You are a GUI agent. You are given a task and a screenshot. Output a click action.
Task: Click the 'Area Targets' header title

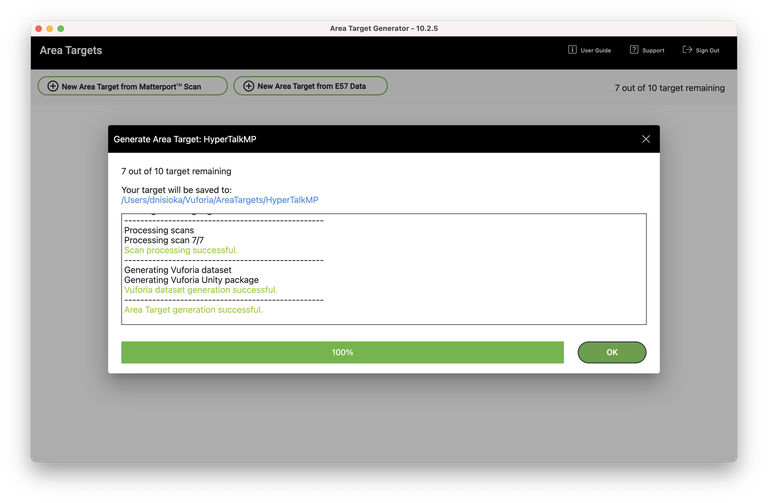pos(71,50)
